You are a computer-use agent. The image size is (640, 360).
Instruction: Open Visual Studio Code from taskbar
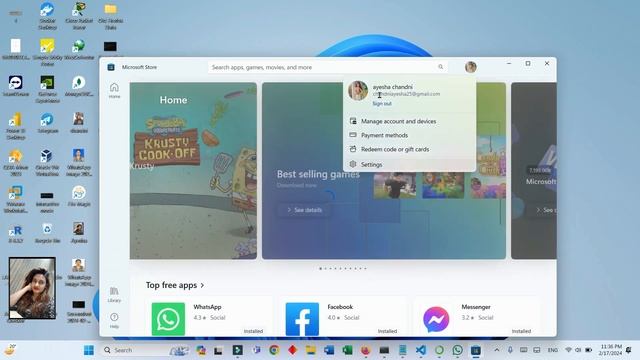(x=421, y=350)
